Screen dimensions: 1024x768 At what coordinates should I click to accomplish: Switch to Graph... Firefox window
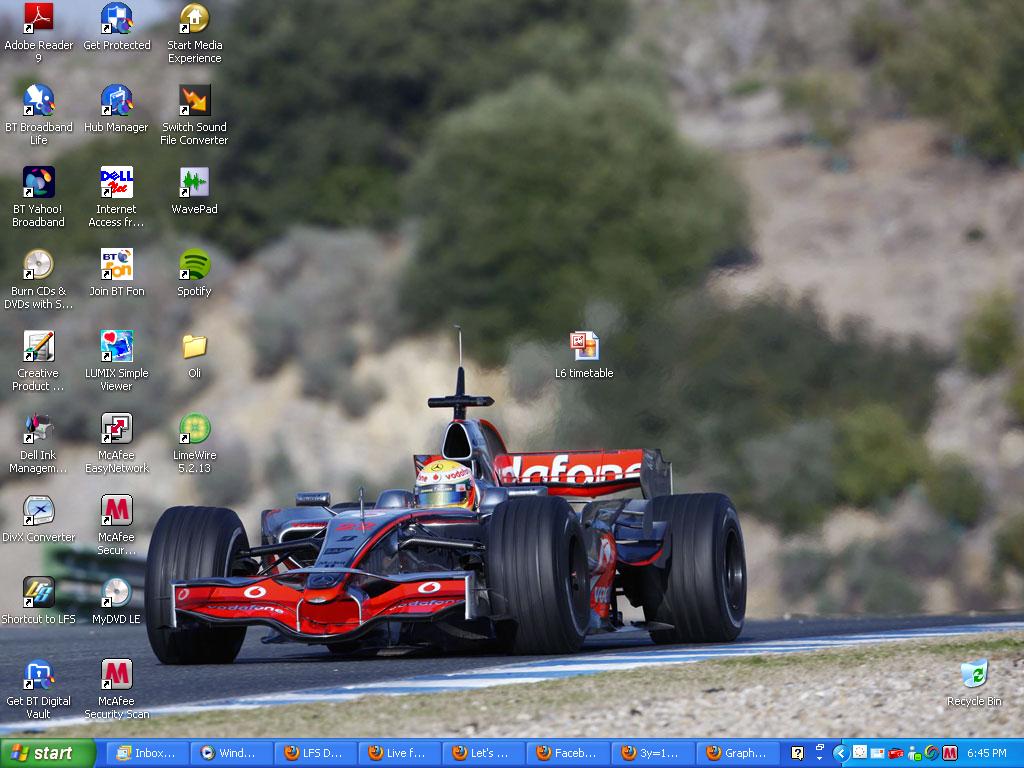pos(737,753)
